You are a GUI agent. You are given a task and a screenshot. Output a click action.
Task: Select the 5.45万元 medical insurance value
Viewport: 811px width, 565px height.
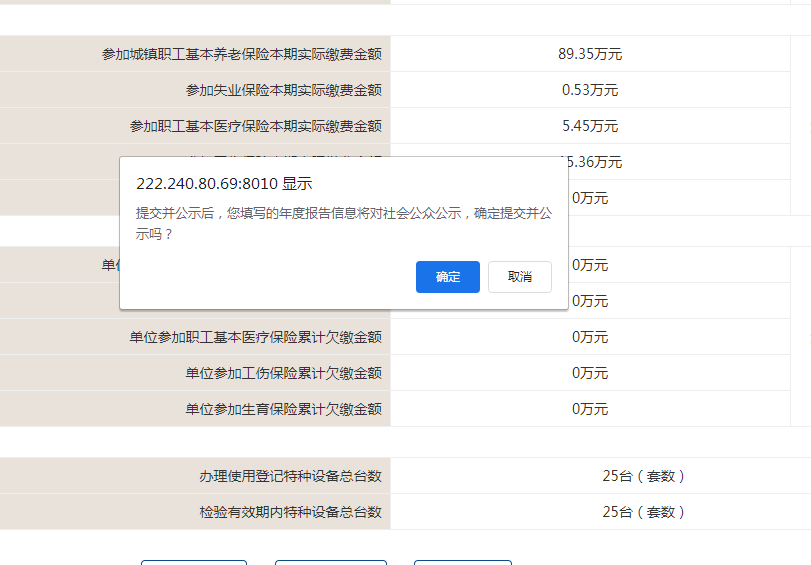coord(590,126)
